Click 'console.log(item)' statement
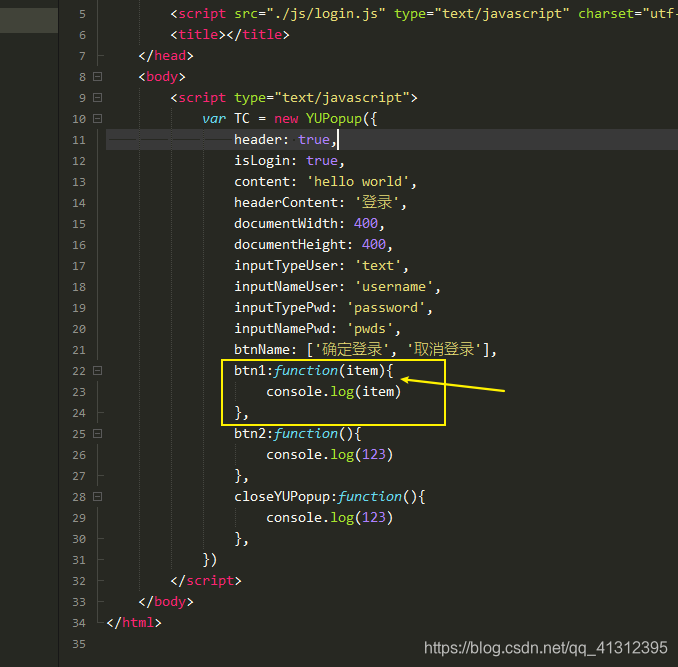 (333, 392)
